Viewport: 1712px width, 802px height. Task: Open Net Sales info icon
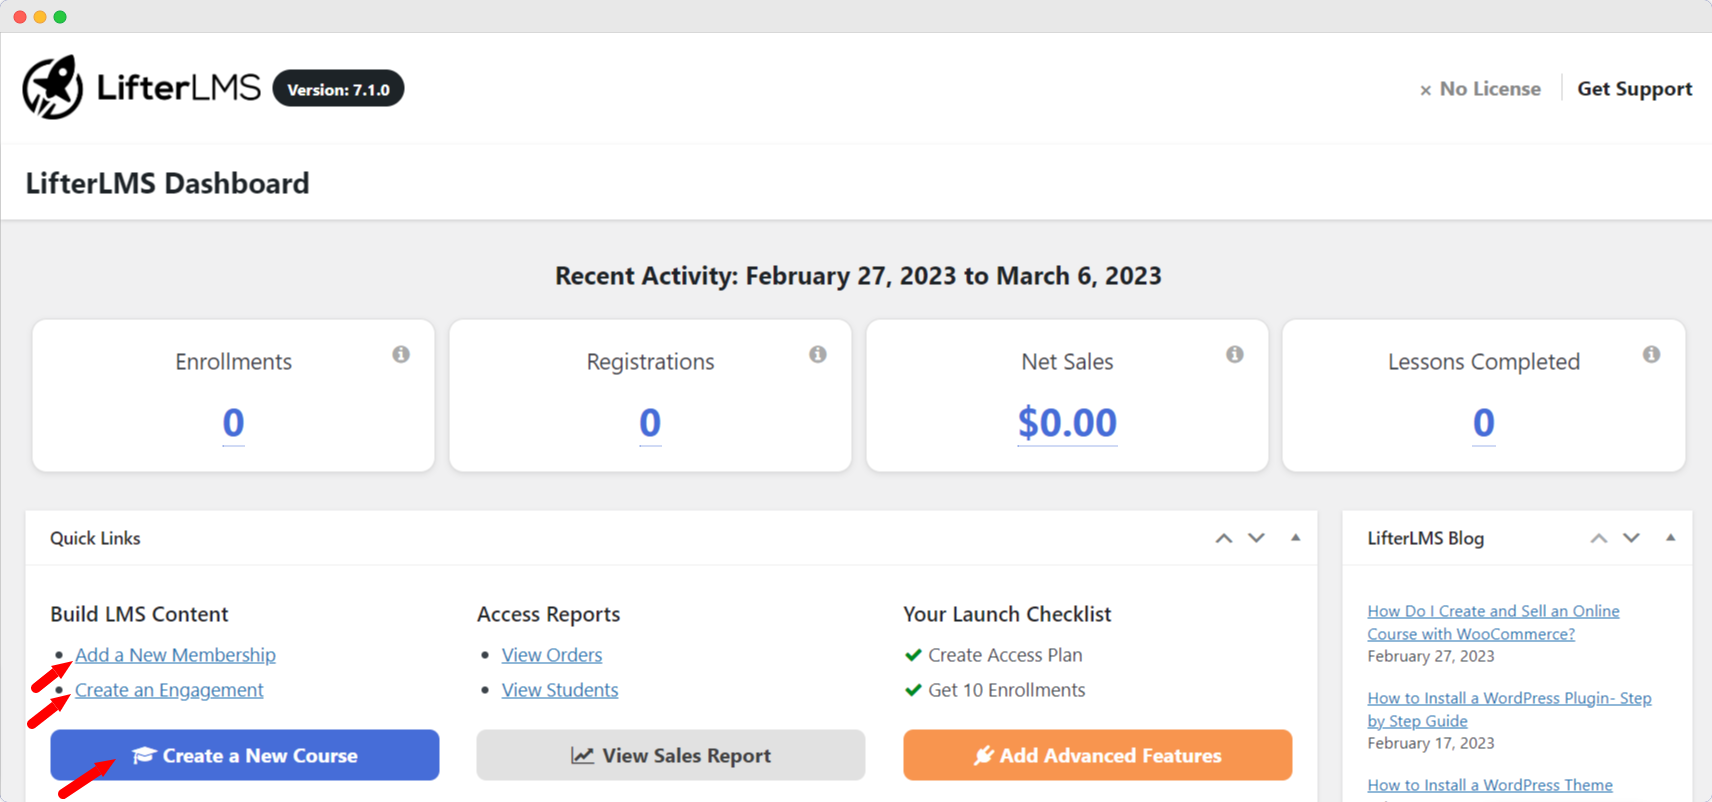click(x=1235, y=354)
